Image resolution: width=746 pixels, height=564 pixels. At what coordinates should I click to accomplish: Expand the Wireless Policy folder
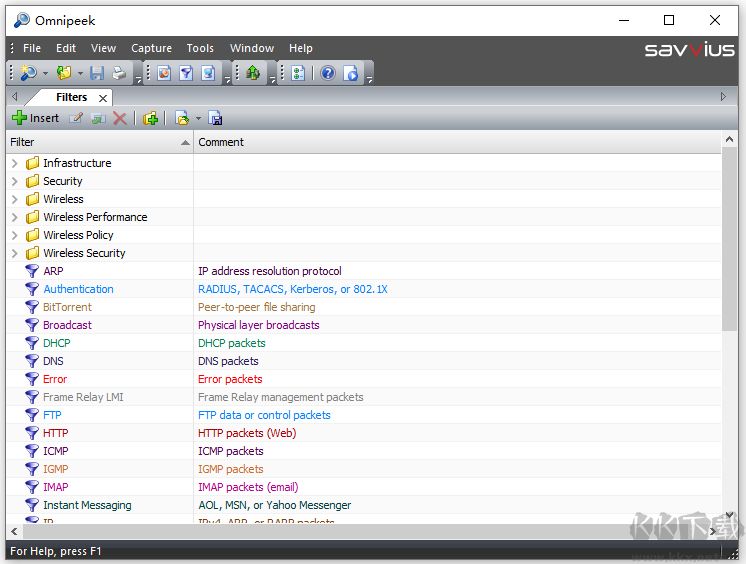[x=15, y=235]
